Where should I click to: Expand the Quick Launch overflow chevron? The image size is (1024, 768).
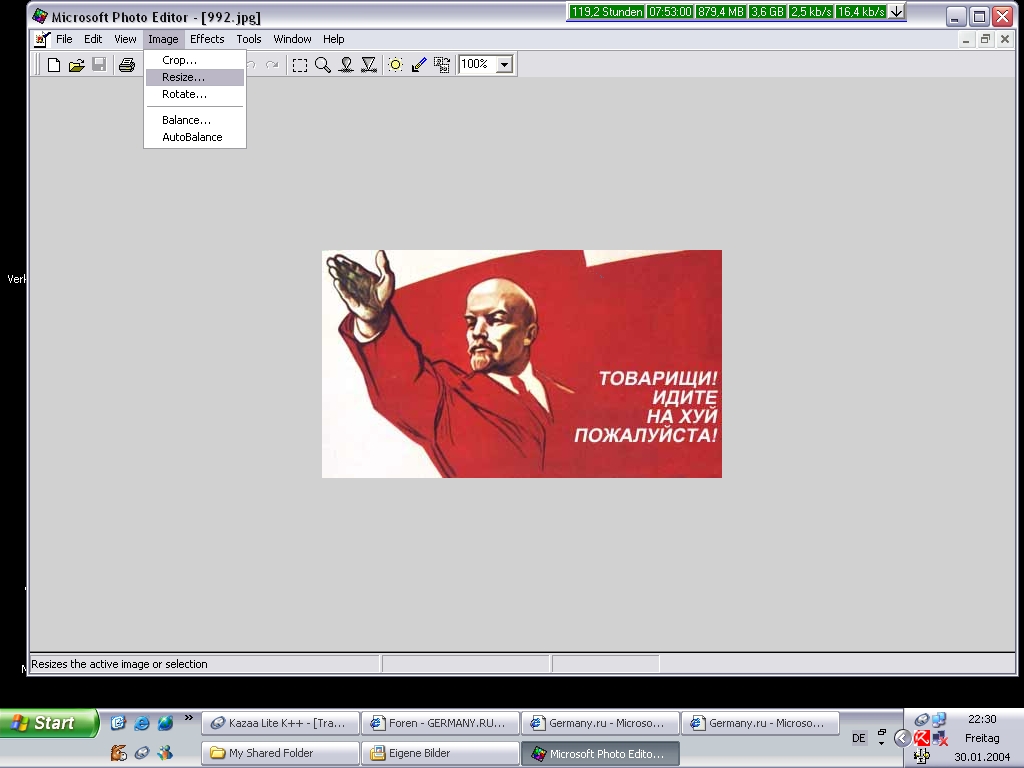189,718
